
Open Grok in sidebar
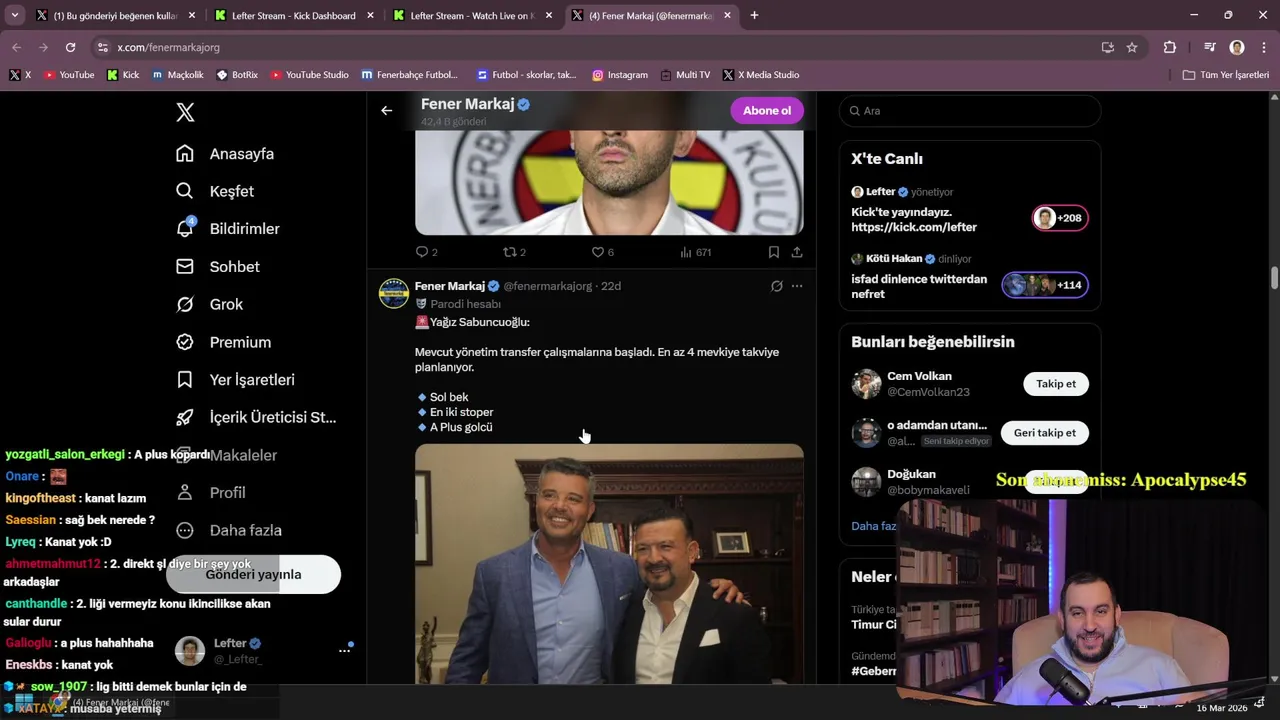click(x=210, y=304)
